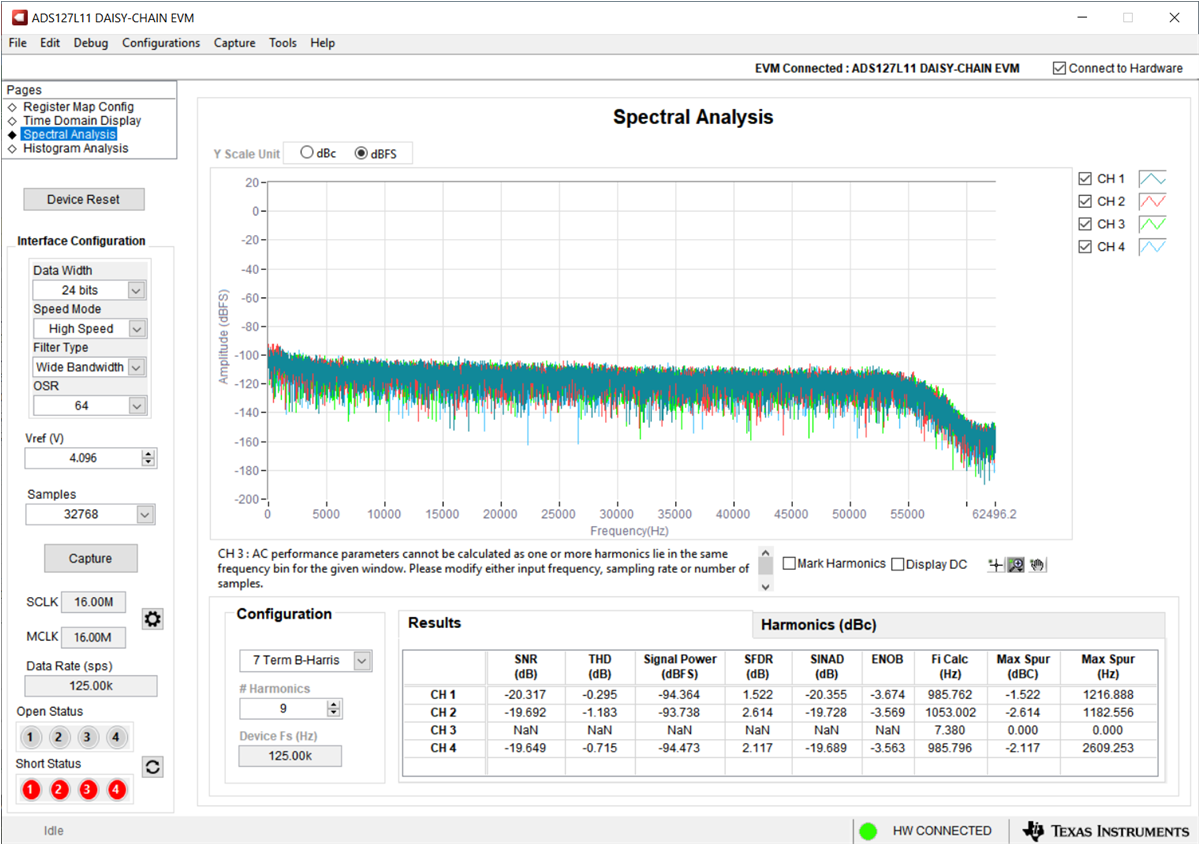Uncheck the CH 3 plot checkbox
The image size is (1200, 845).
1085,224
